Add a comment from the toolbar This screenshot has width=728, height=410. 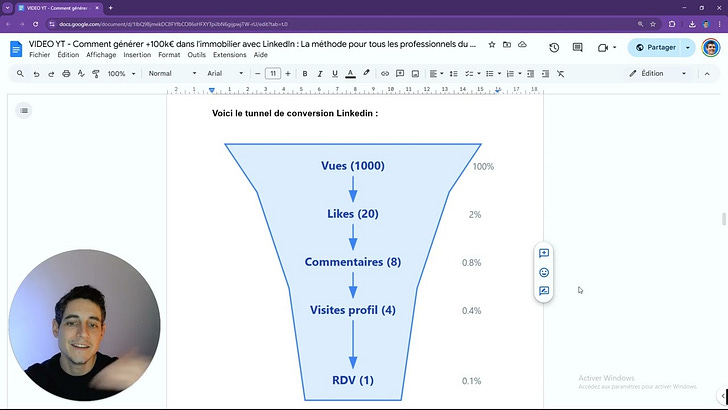pyautogui.click(x=400, y=73)
